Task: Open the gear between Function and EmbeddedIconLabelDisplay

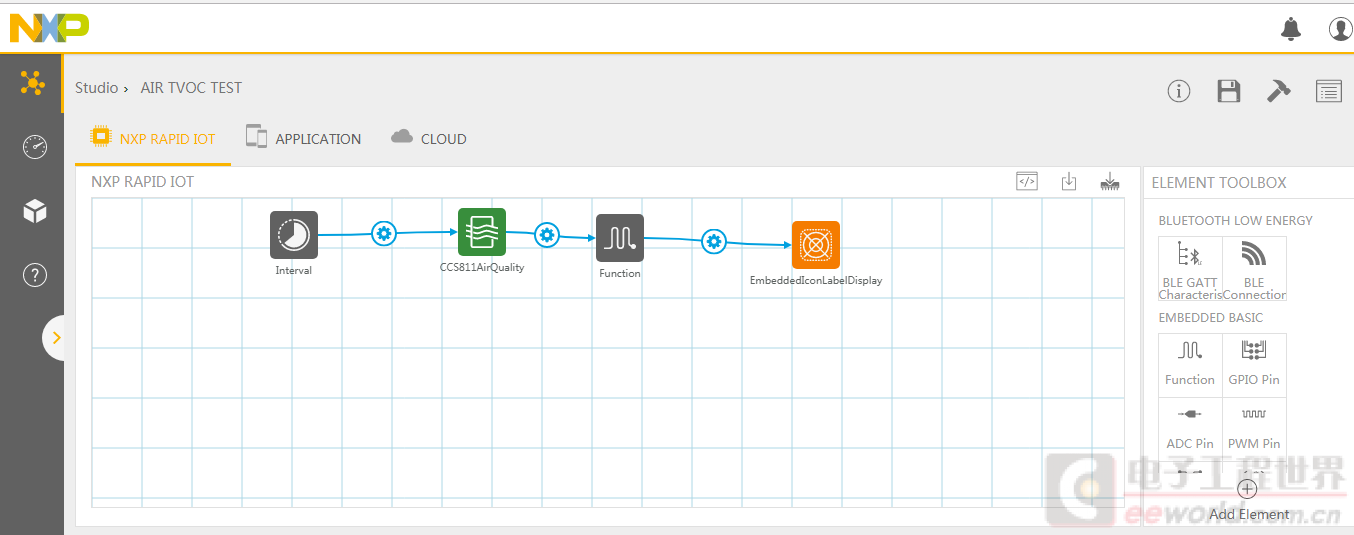Action: [713, 241]
